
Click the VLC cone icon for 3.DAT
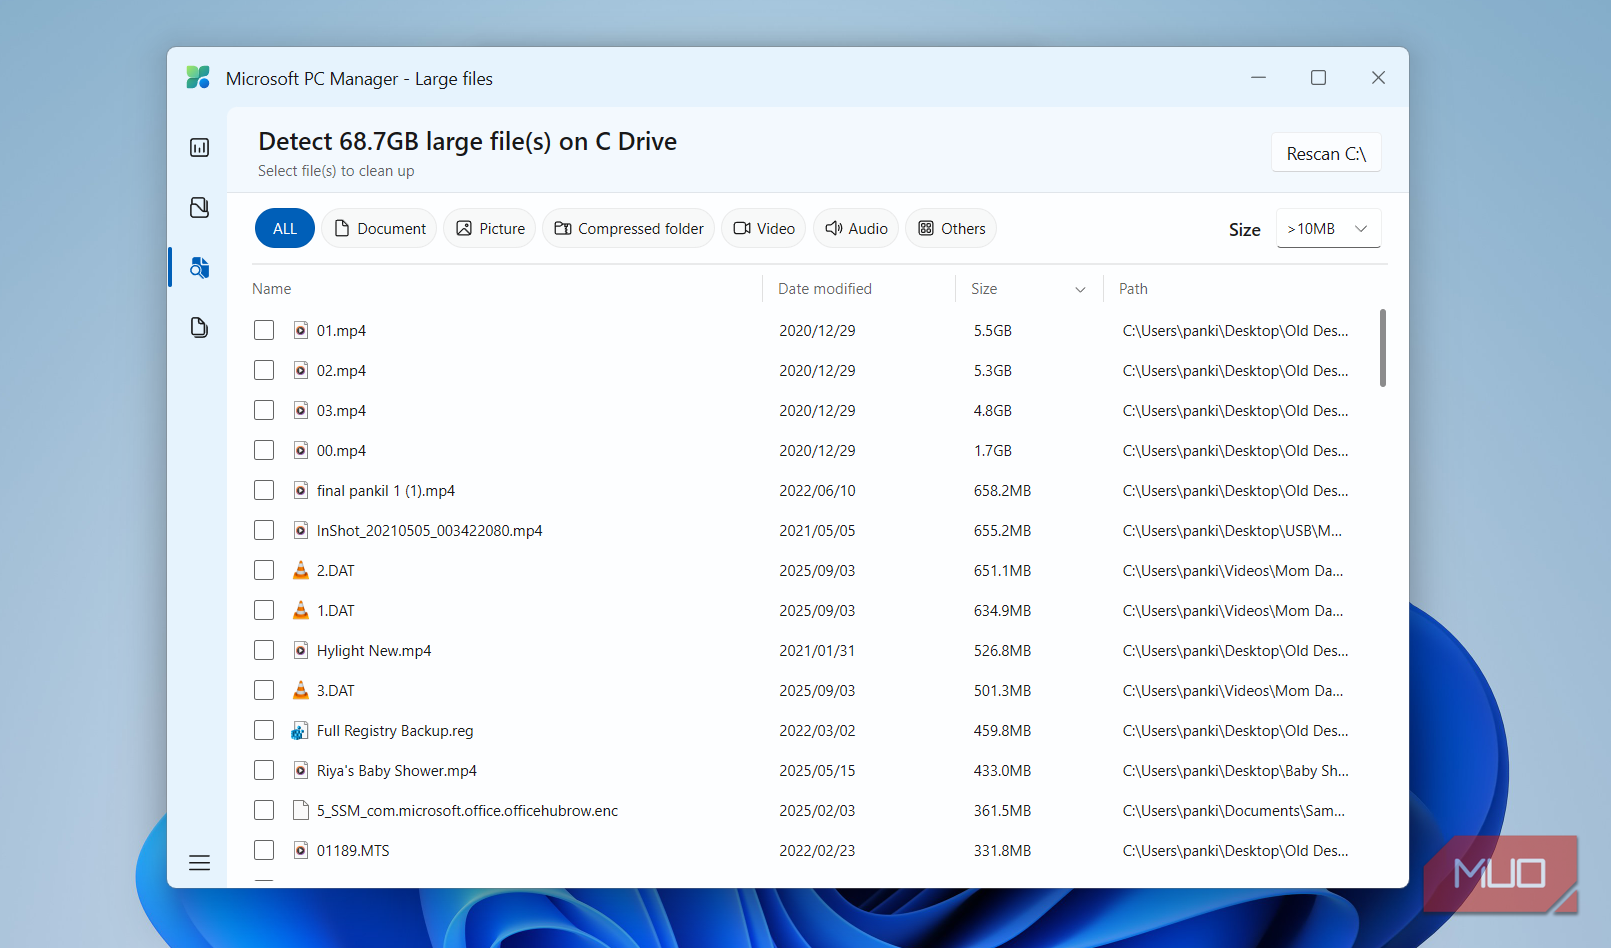(300, 690)
